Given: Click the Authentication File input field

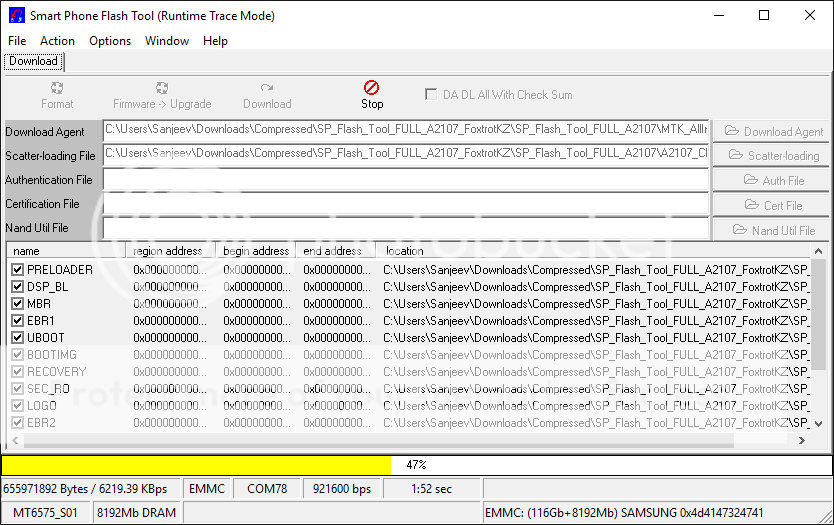Looking at the screenshot, I should point(405,180).
